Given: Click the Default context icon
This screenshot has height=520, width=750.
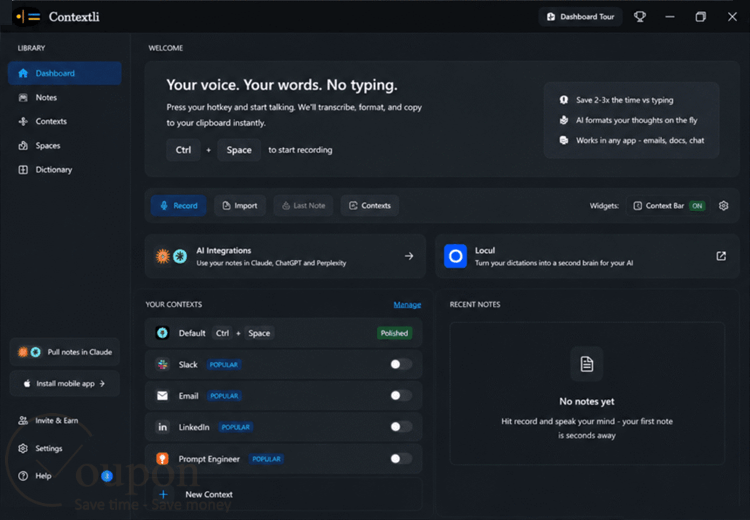Looking at the screenshot, I should click(x=163, y=333).
